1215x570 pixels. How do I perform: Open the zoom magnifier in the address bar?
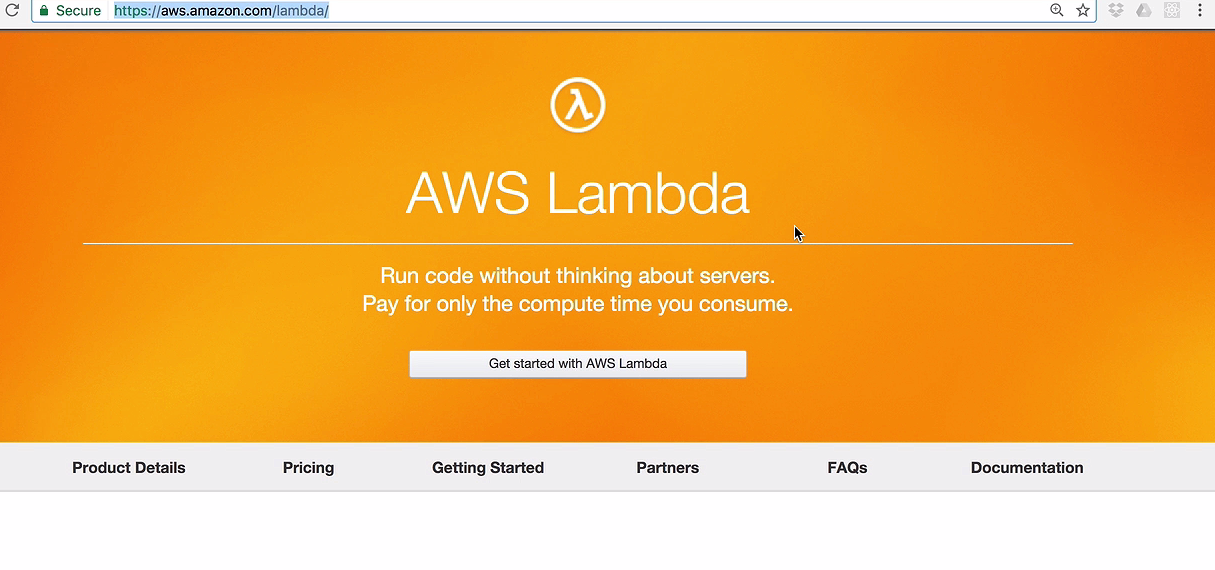pyautogui.click(x=1057, y=10)
